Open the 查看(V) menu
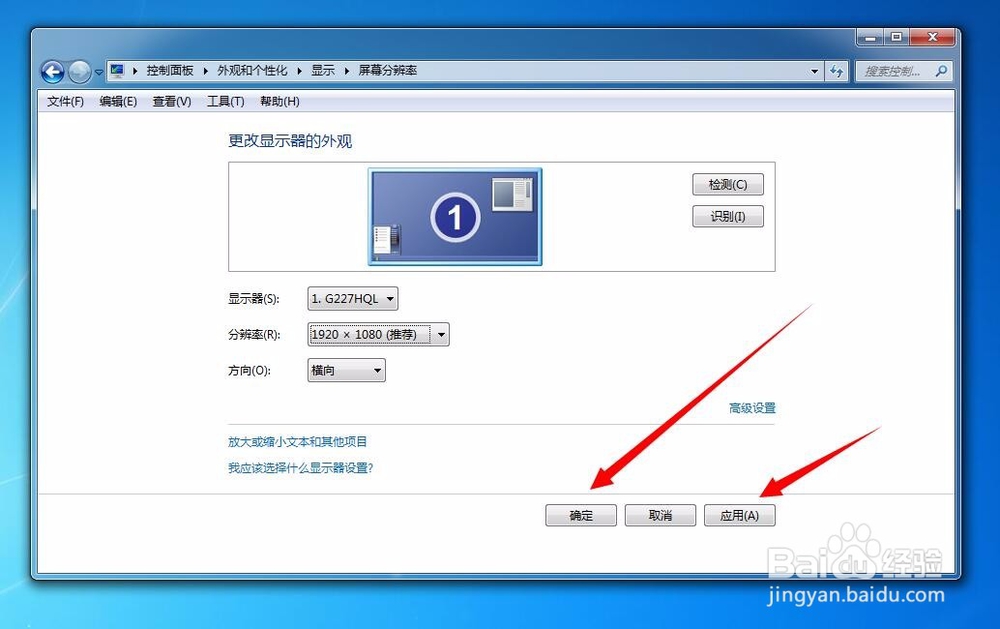This screenshot has width=1000, height=629. click(x=172, y=101)
